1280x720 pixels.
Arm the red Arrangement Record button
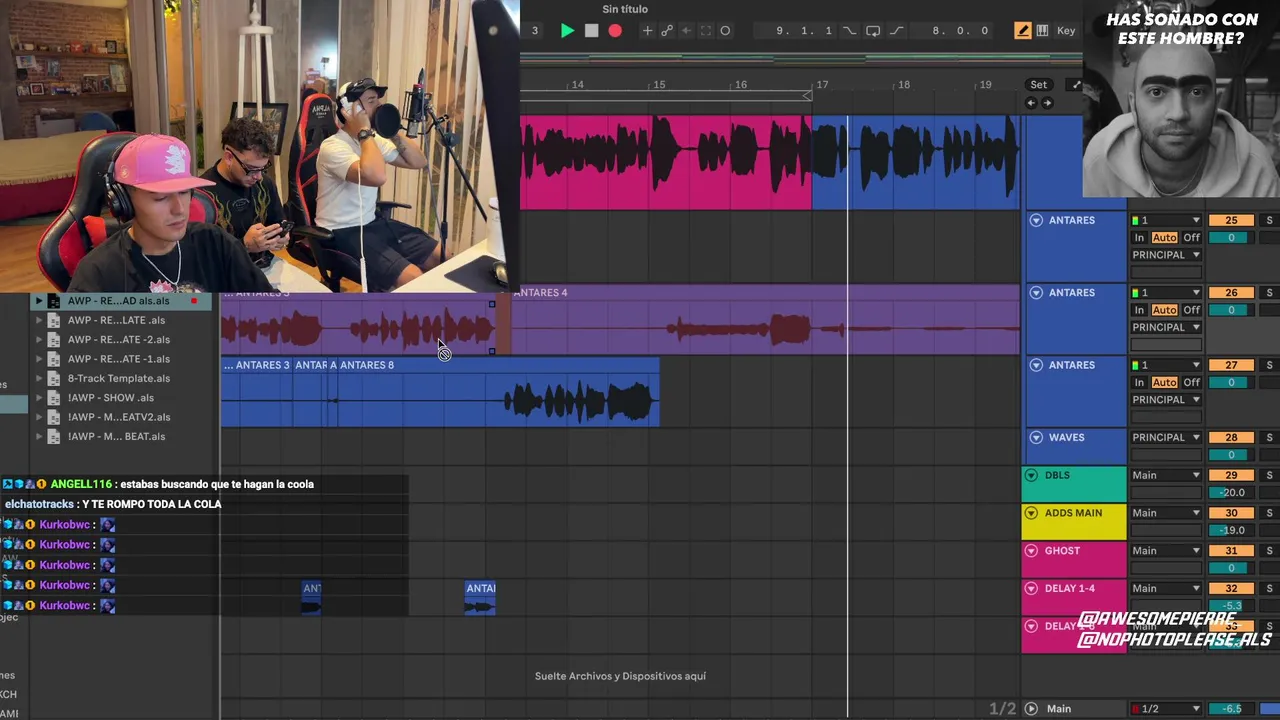point(615,31)
